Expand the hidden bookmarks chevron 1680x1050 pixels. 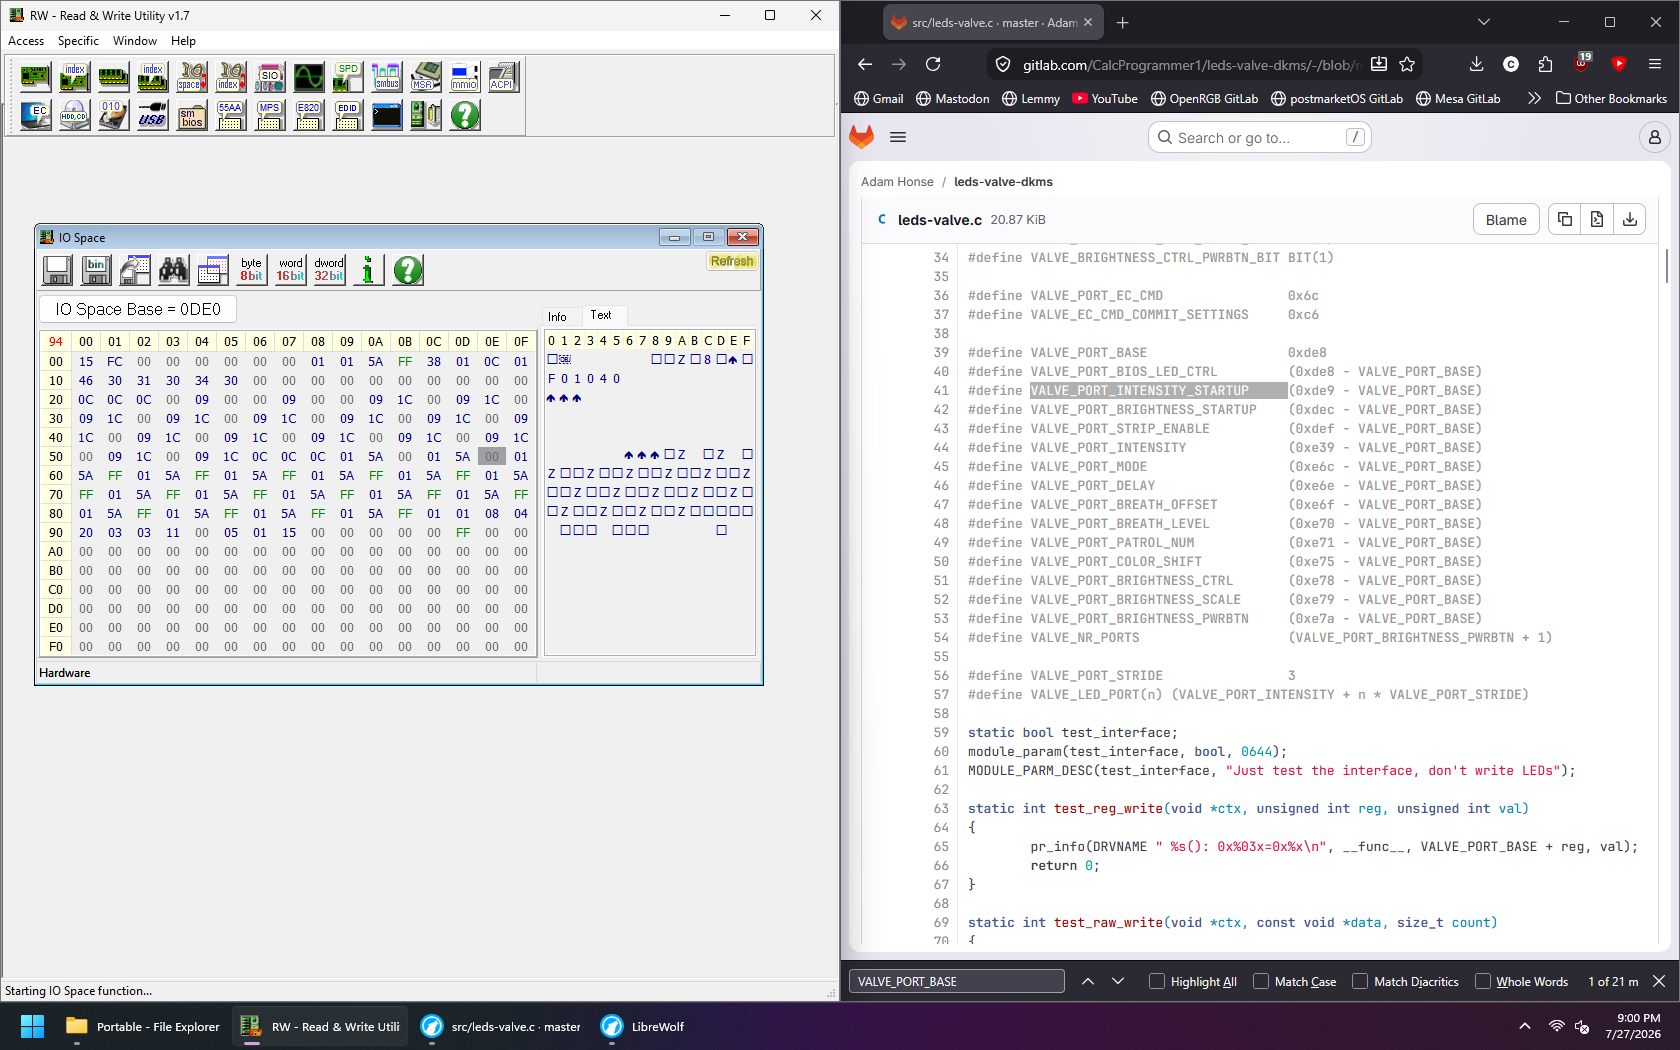[1534, 98]
